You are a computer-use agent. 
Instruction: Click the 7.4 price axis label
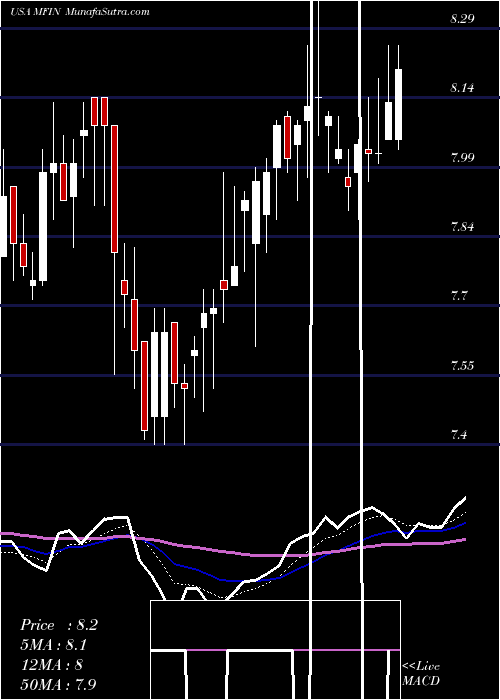click(x=459, y=434)
